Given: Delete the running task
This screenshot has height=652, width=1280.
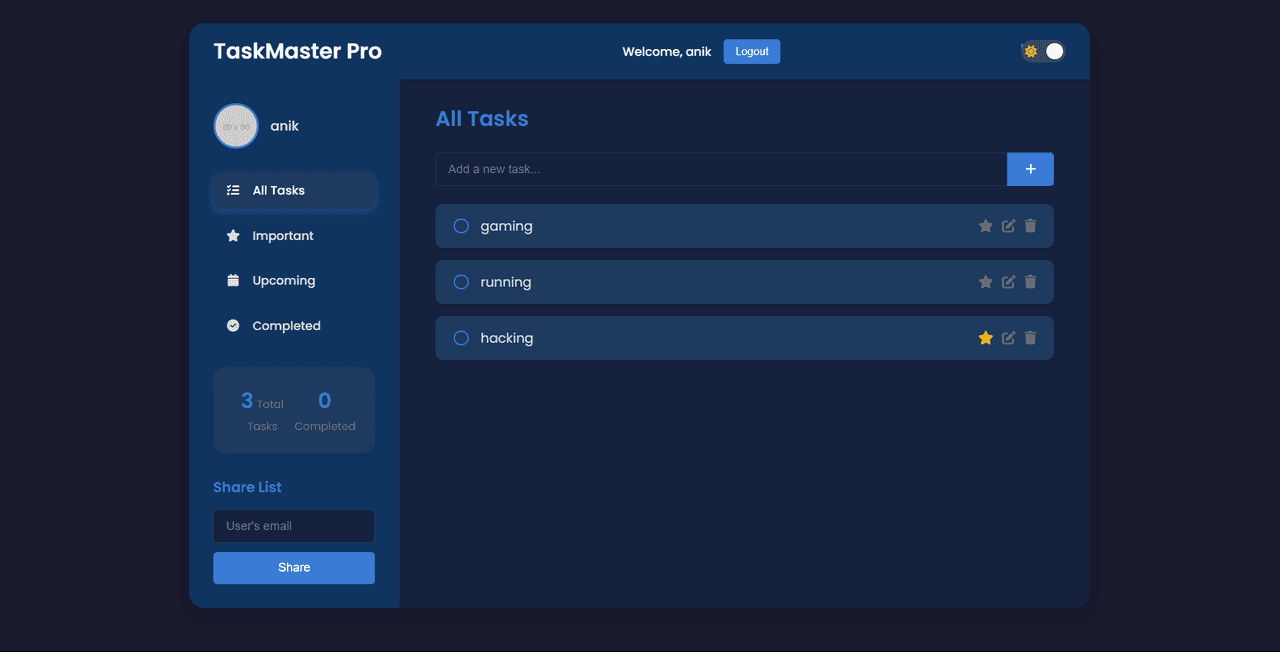Looking at the screenshot, I should pyautogui.click(x=1030, y=282).
